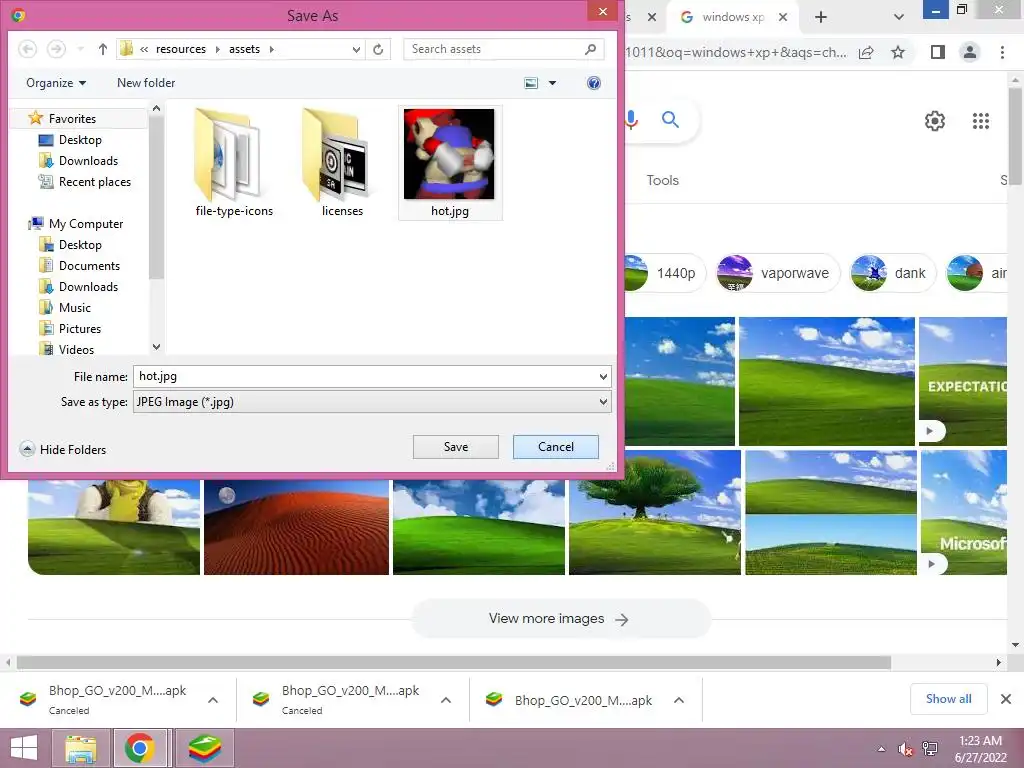
Task: Open the Save As help icon
Action: [x=594, y=83]
